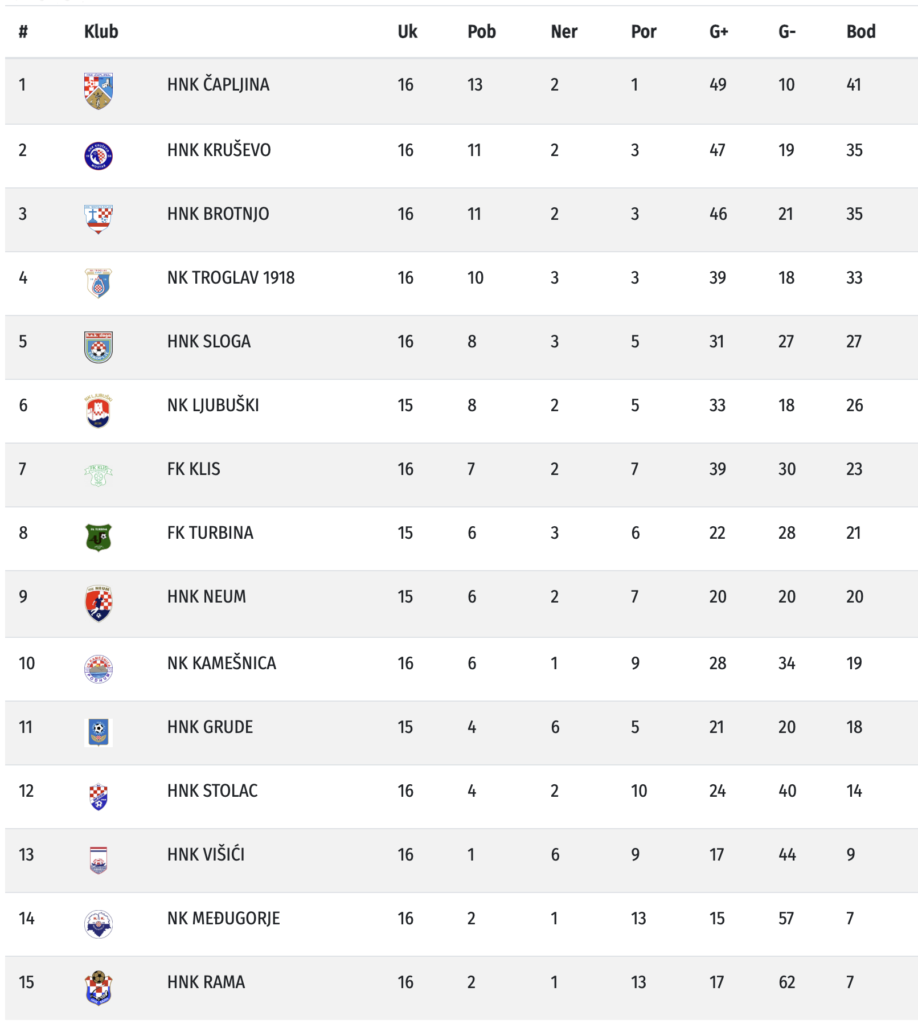The width and height of the screenshot is (918, 1024).
Task: Select the HNK Rama club crest
Action: [x=98, y=987]
